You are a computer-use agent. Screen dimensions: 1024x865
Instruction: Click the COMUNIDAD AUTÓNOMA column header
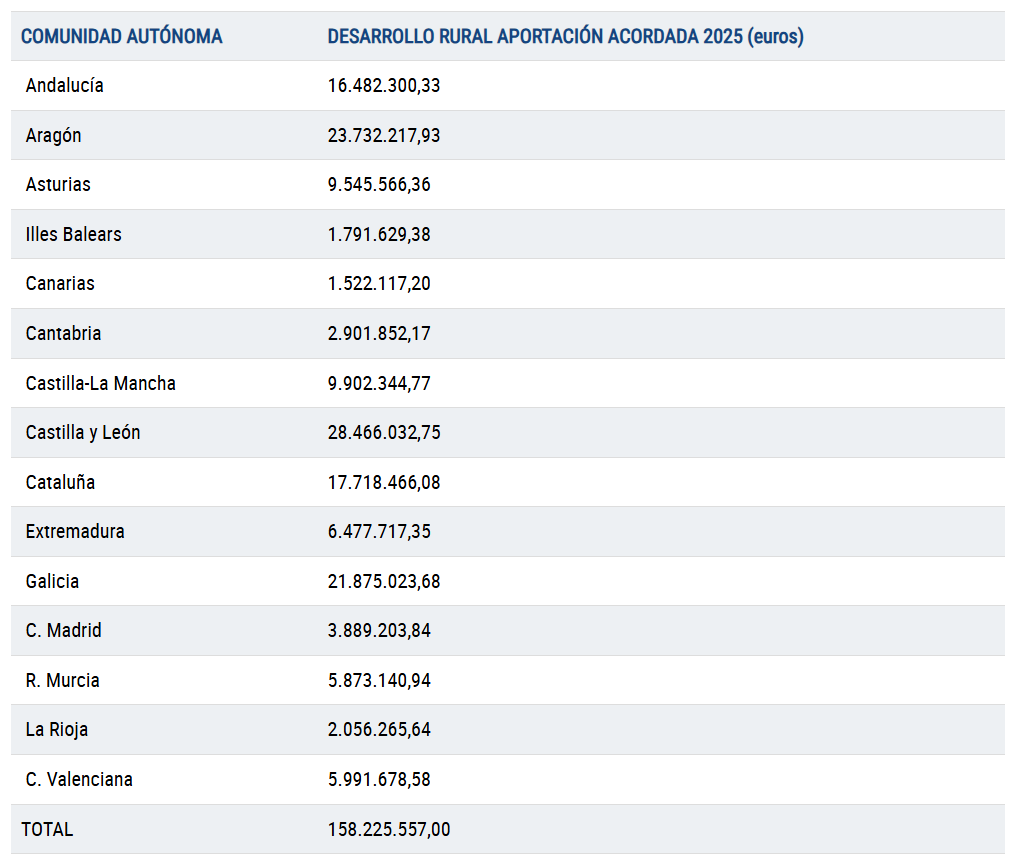(121, 37)
